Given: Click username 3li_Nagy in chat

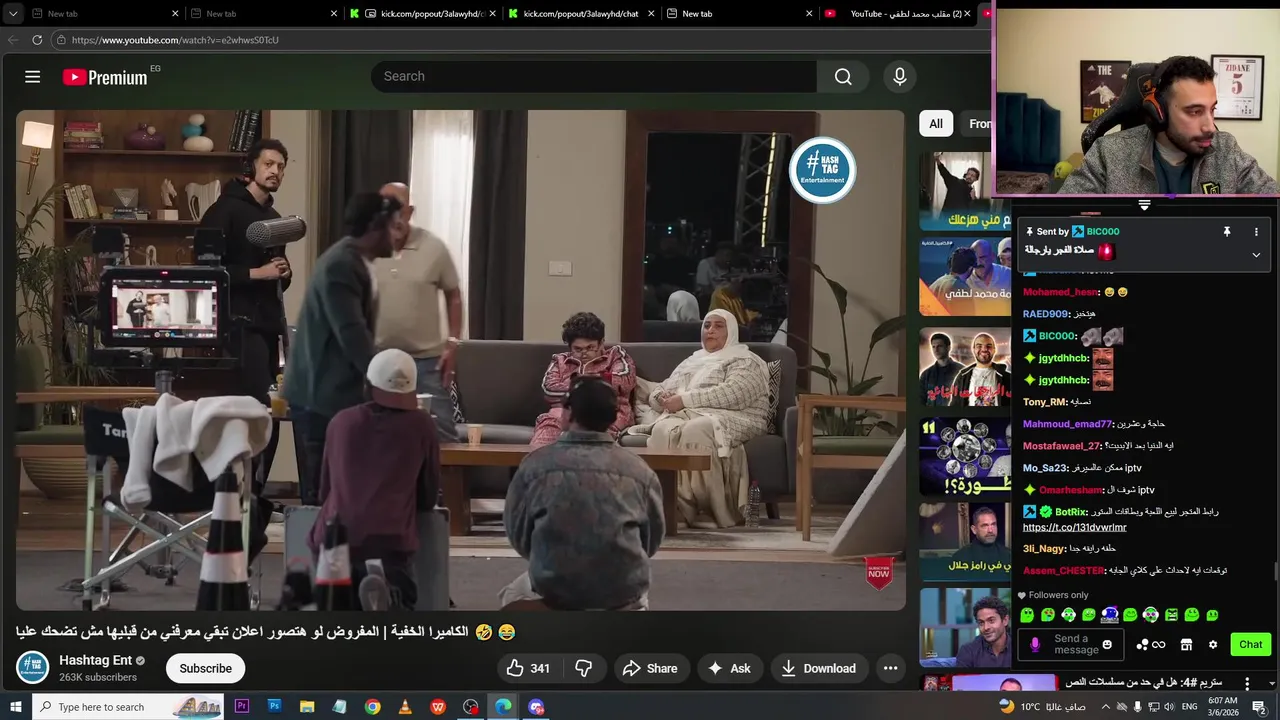Looking at the screenshot, I should pyautogui.click(x=1044, y=548).
